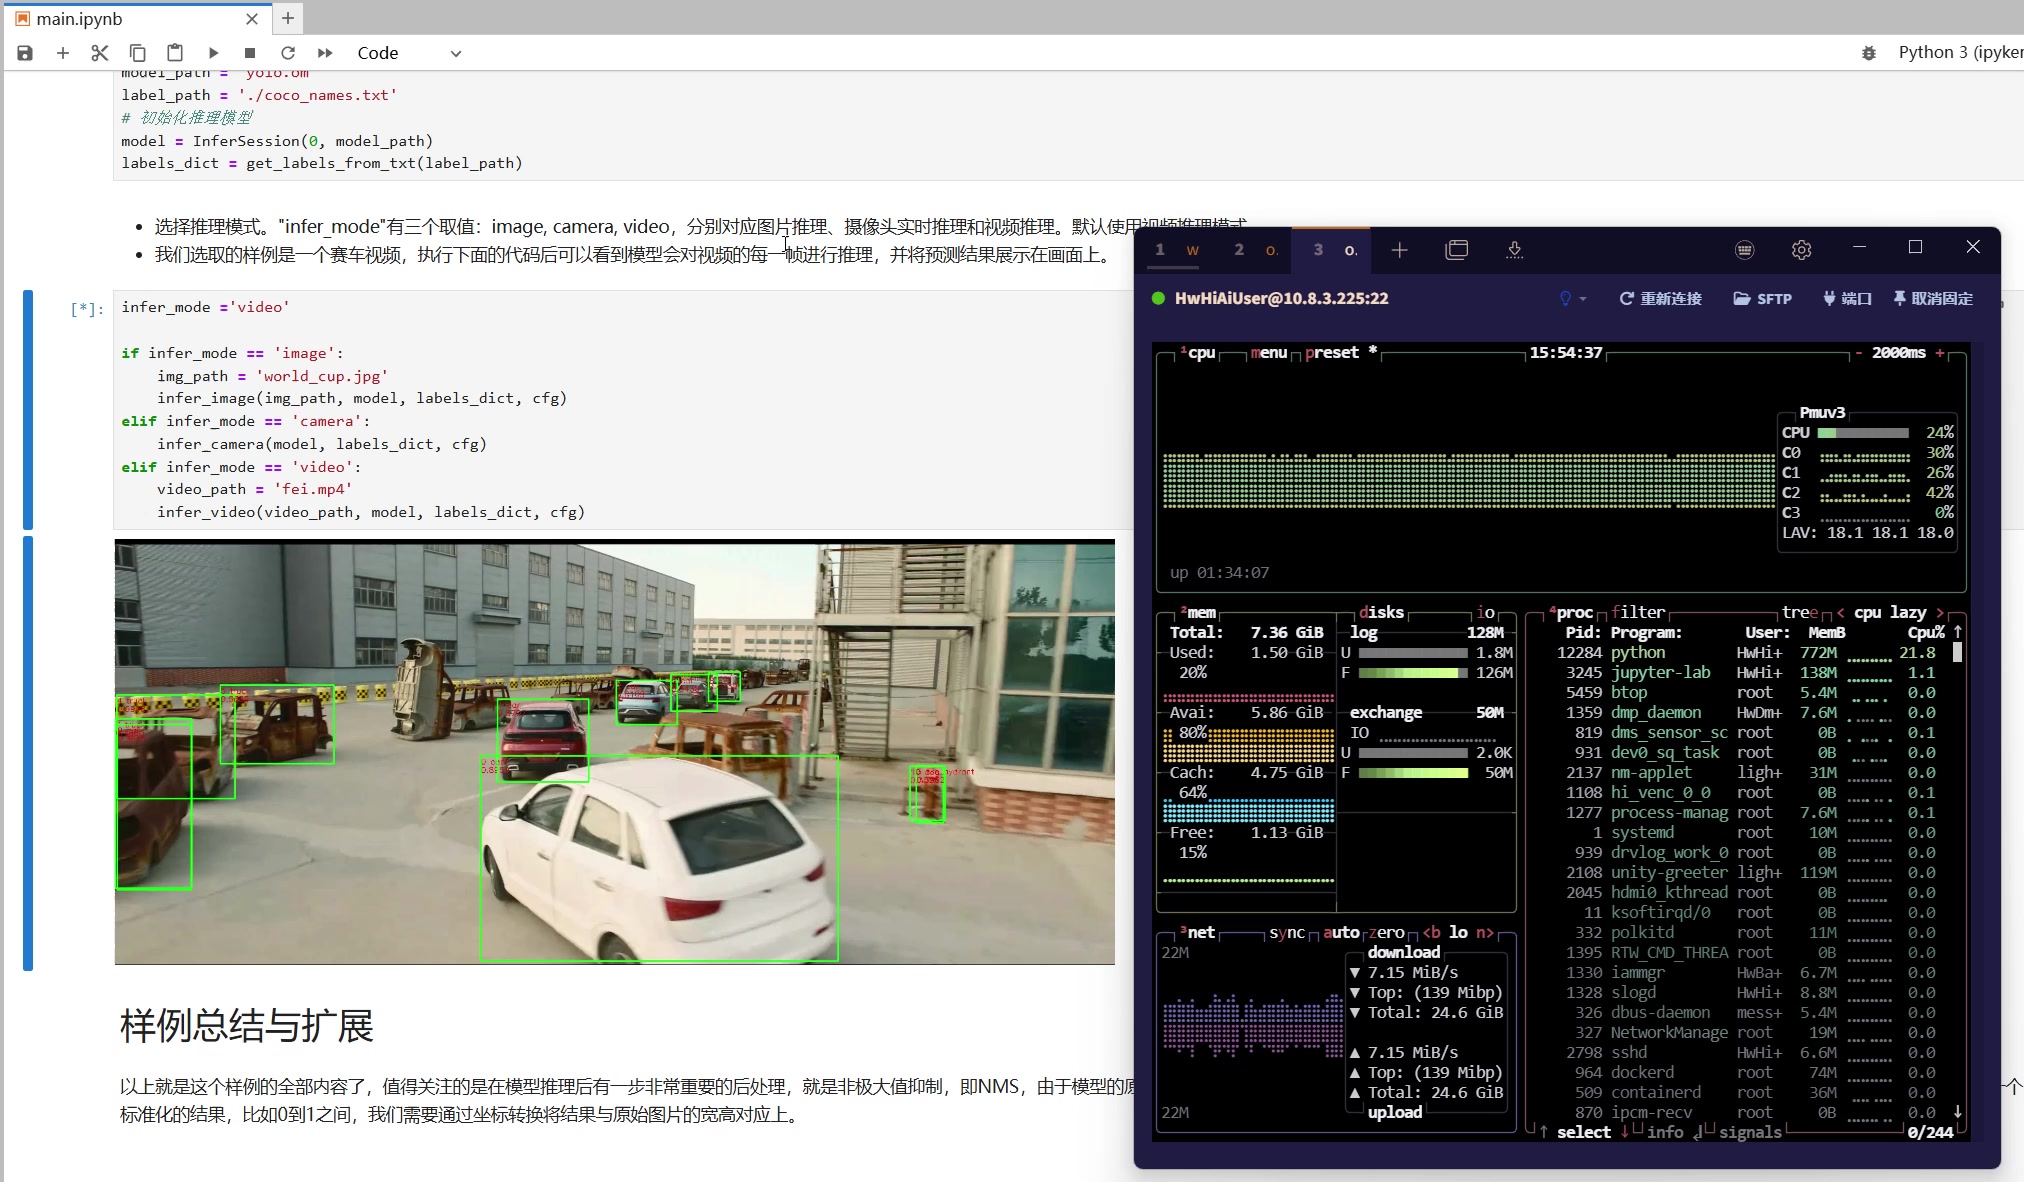Image resolution: width=2024 pixels, height=1182 pixels.
Task: Save the notebook with the save icon
Action: pyautogui.click(x=25, y=53)
